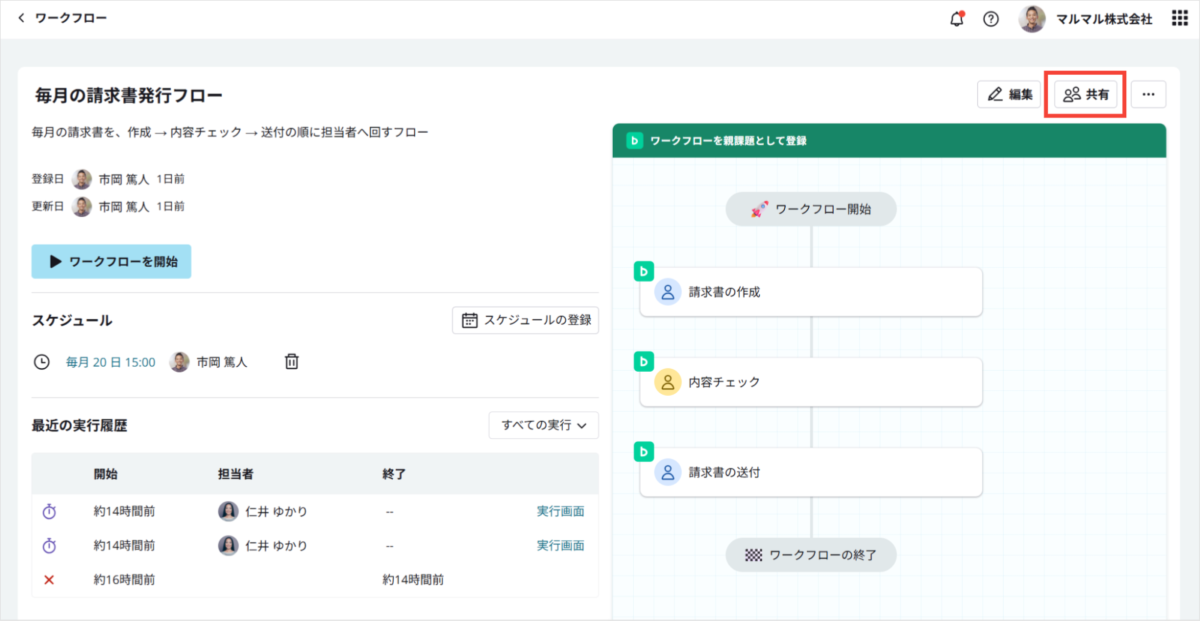Select the ワークフローの終了 node

[811, 554]
